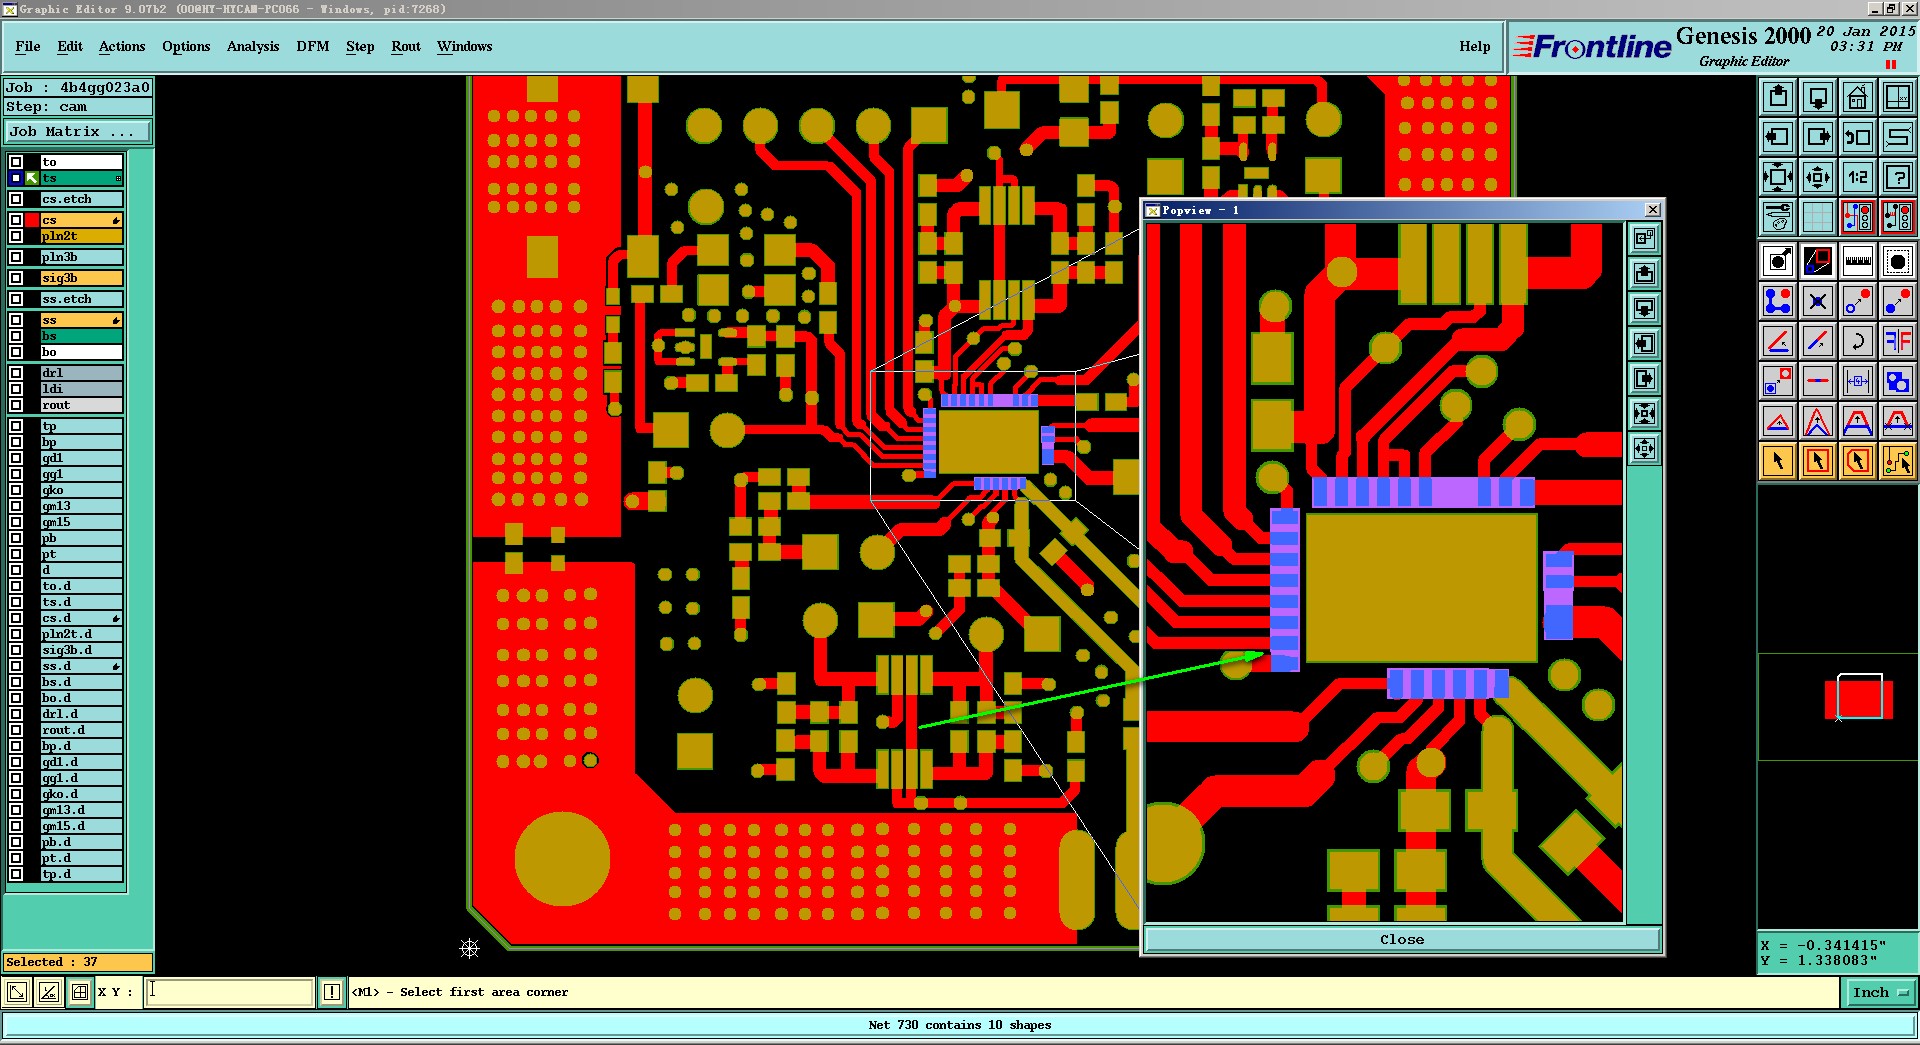
Task: Toggle the checkbox for layer 'pln2t'
Action: click(x=16, y=236)
